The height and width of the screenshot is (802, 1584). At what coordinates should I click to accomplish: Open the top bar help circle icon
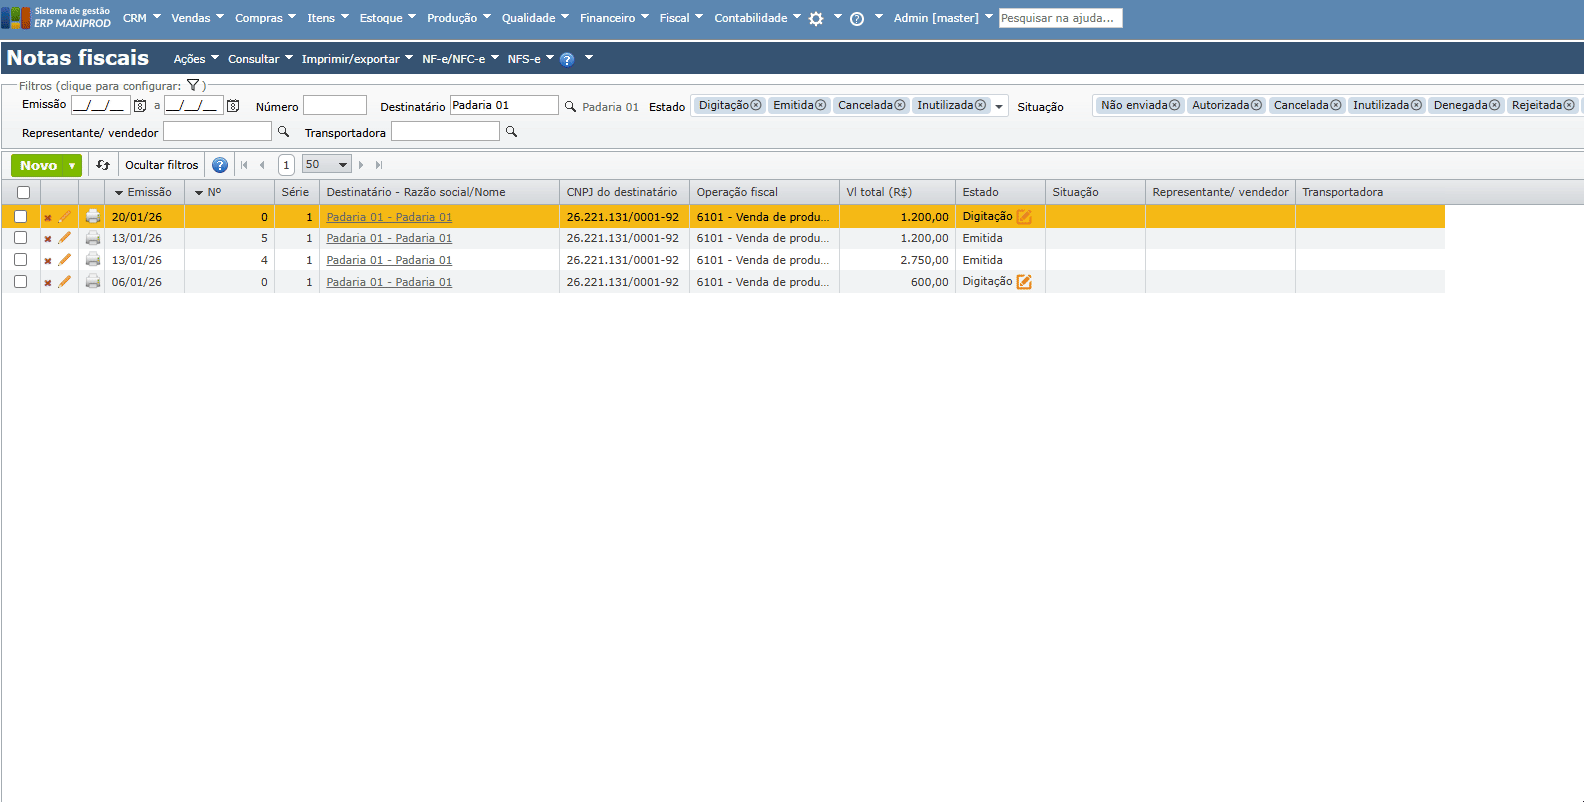(857, 18)
